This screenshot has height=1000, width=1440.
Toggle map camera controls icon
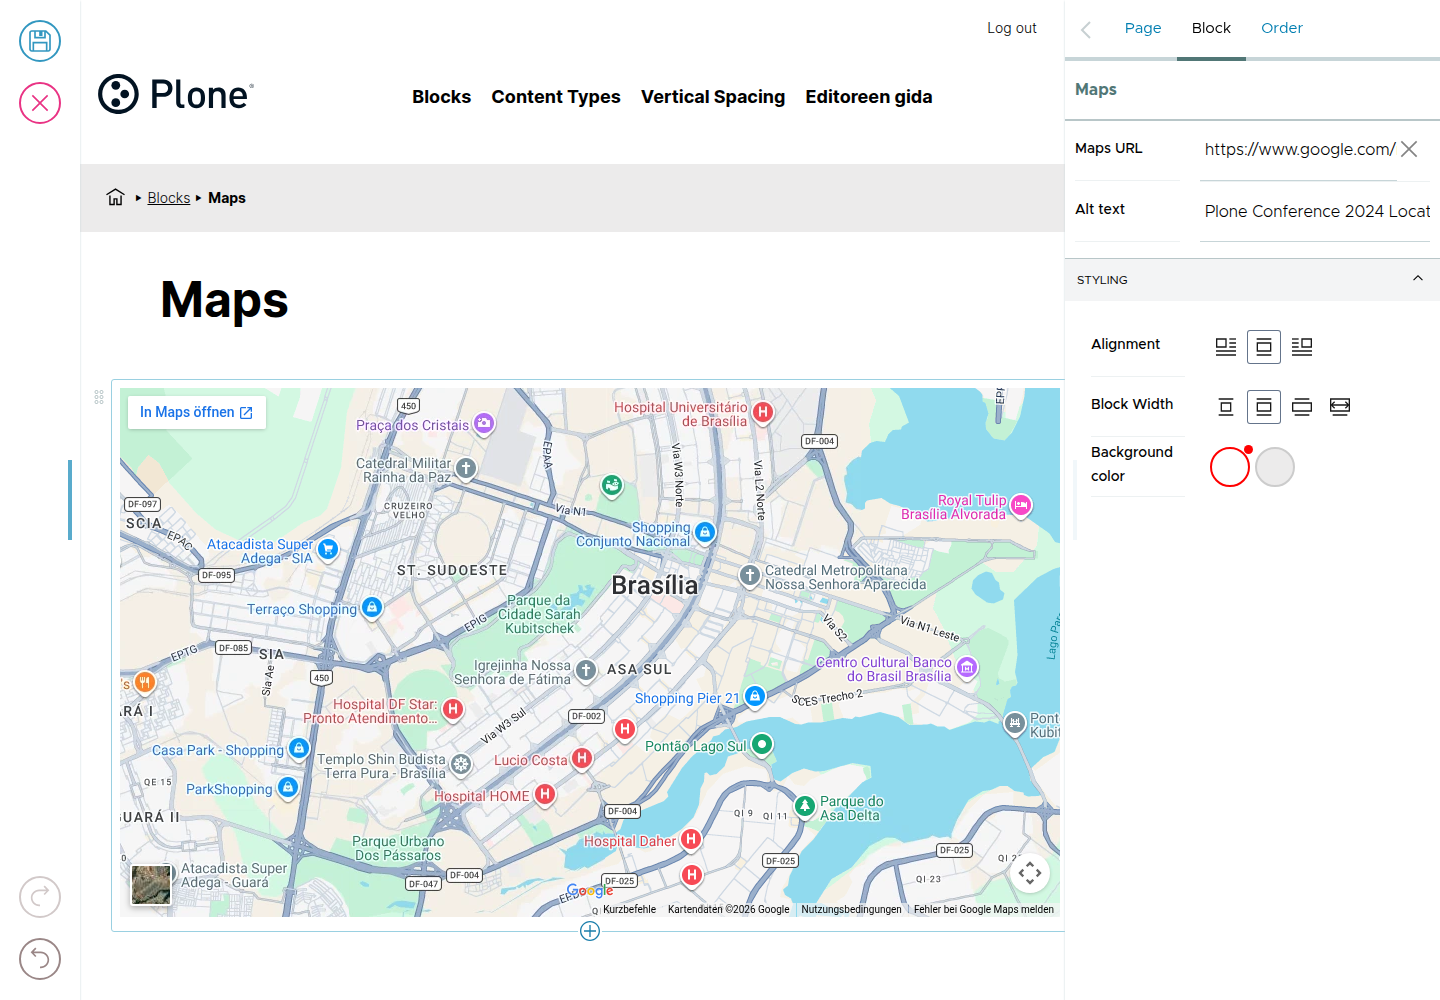tap(1030, 873)
